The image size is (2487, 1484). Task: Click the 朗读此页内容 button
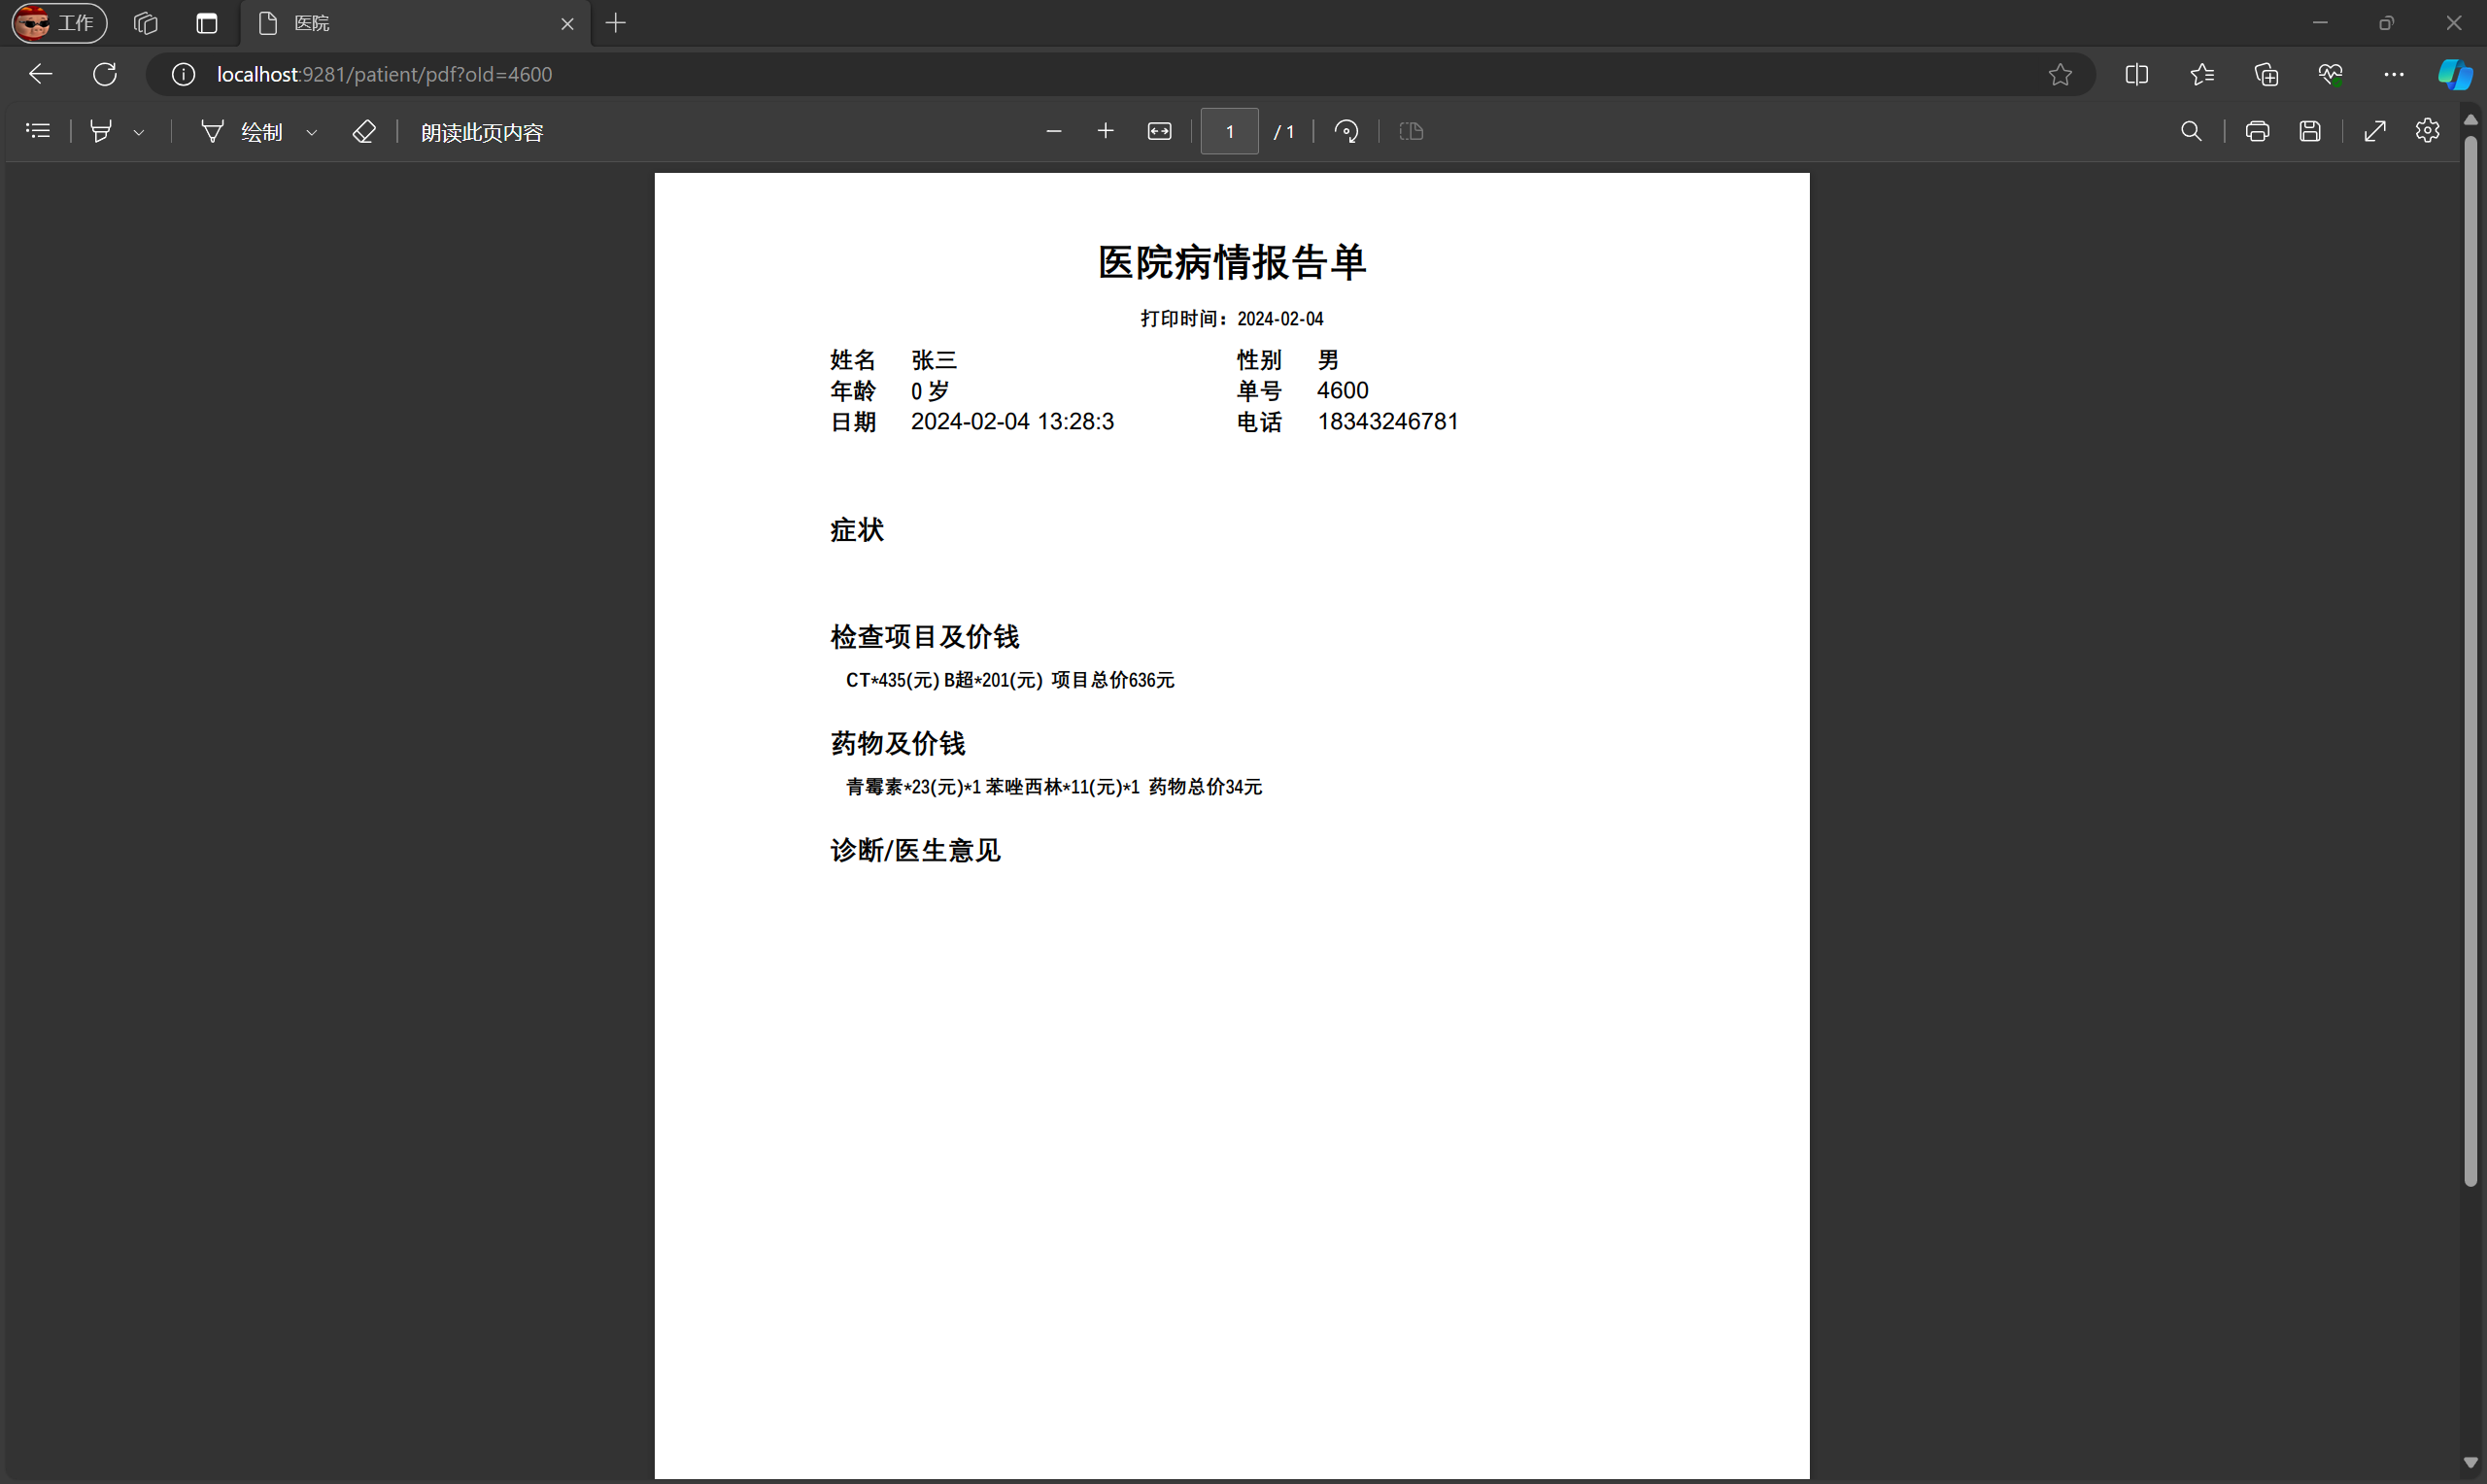(x=482, y=132)
